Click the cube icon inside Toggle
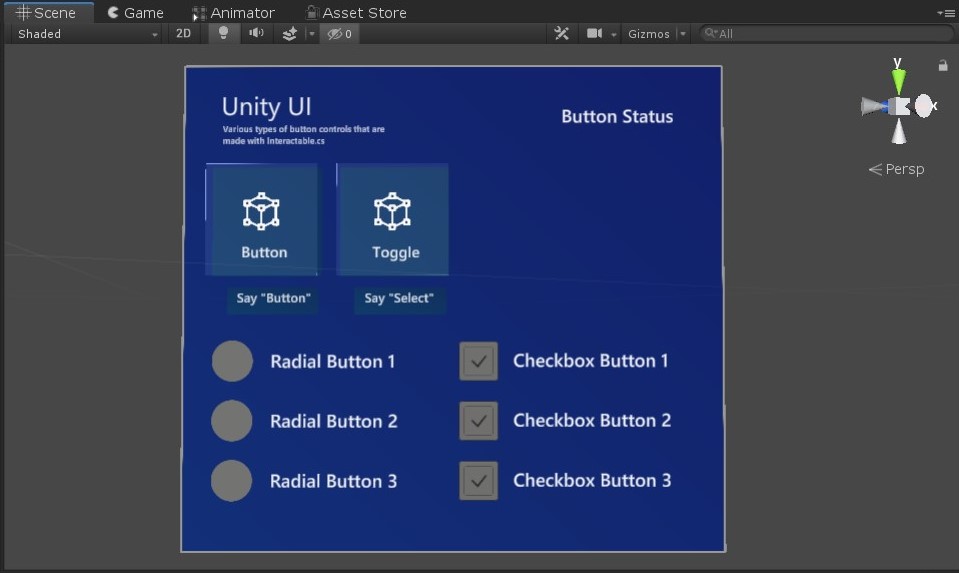 392,212
